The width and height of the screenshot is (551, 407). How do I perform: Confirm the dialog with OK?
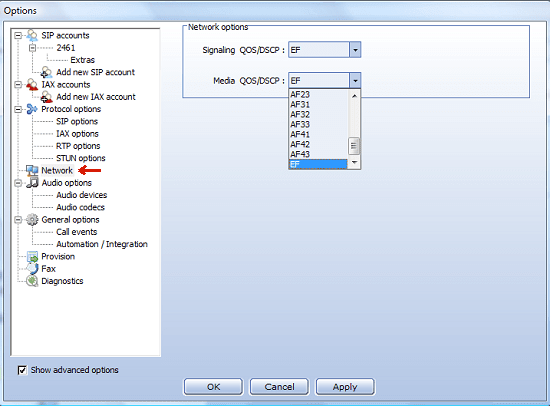[x=213, y=387]
